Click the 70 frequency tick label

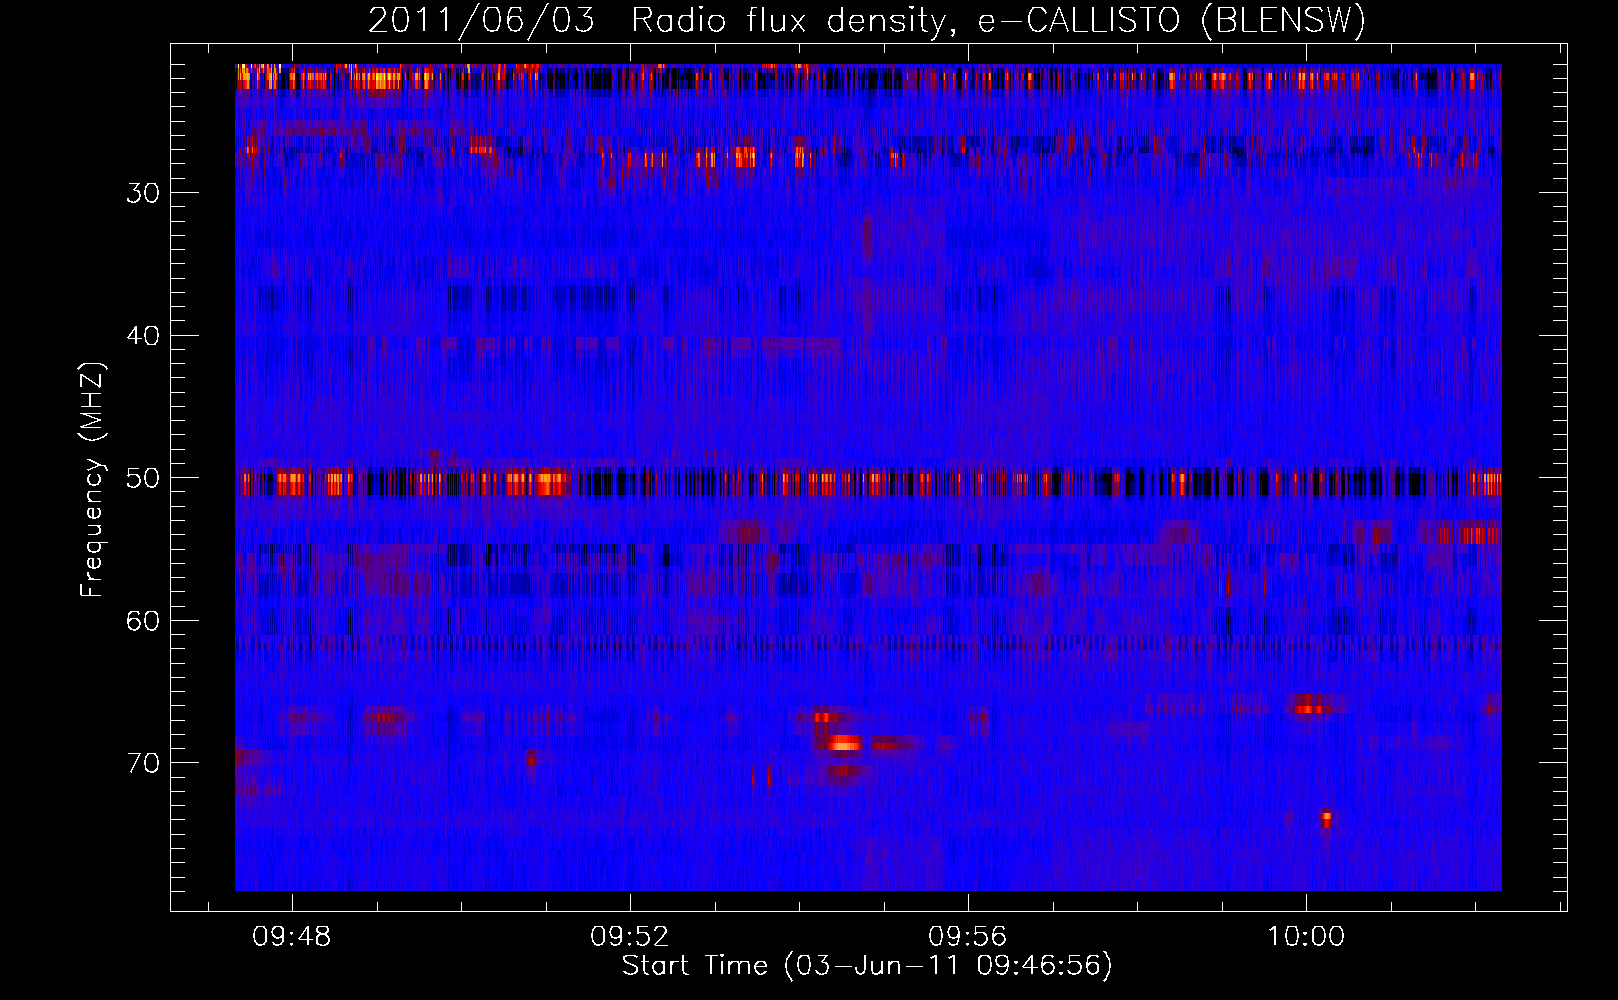coord(143,763)
